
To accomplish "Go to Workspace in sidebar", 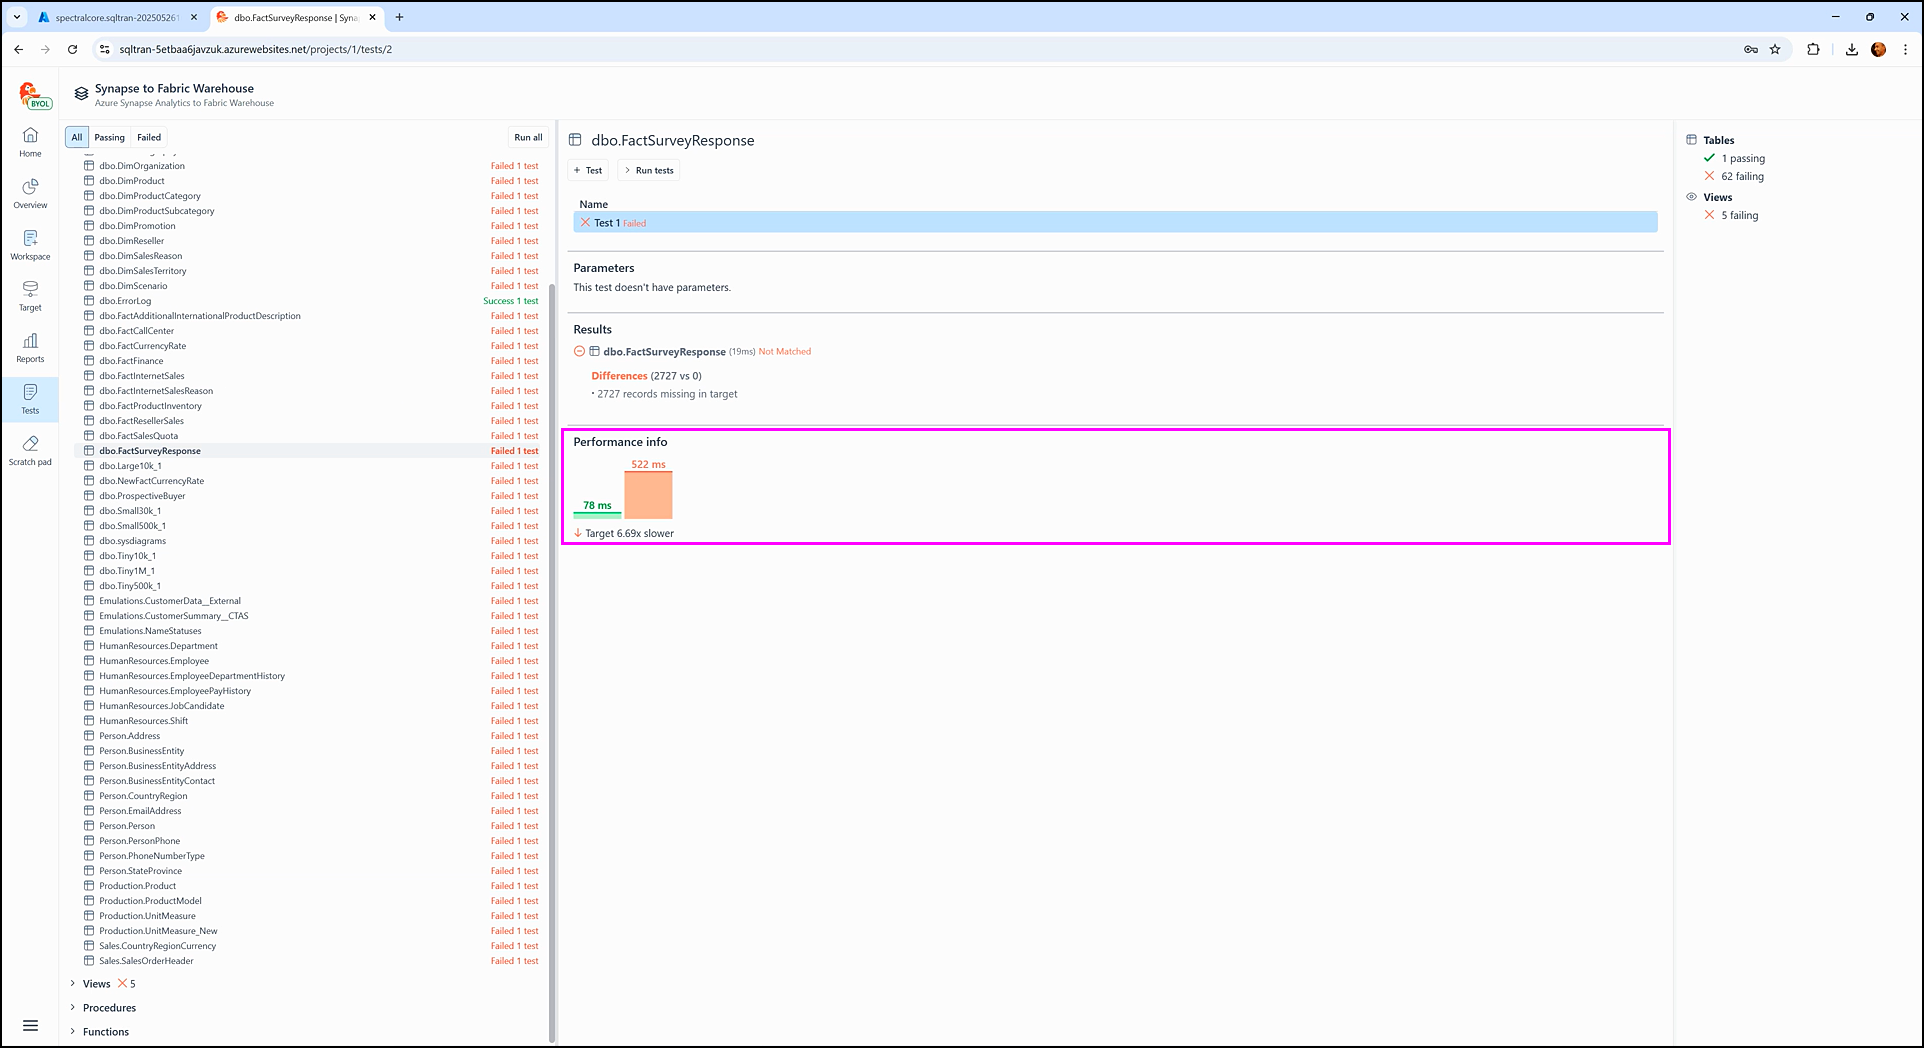I will [30, 244].
